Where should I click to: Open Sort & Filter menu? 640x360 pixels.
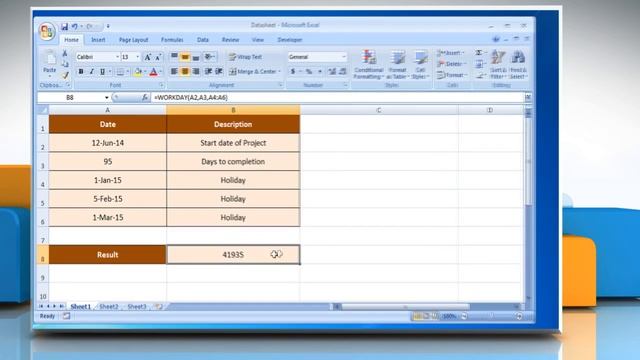point(498,64)
